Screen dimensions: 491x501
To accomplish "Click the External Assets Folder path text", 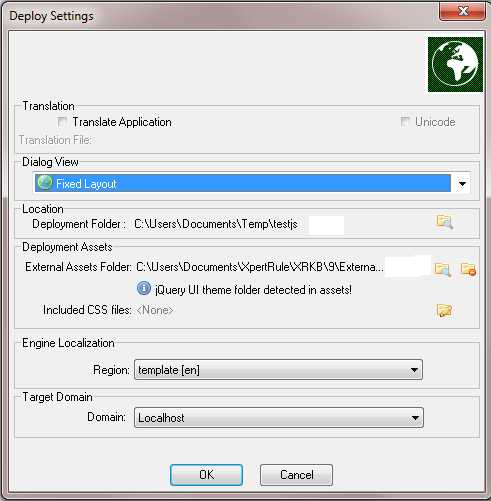I will coord(260,267).
